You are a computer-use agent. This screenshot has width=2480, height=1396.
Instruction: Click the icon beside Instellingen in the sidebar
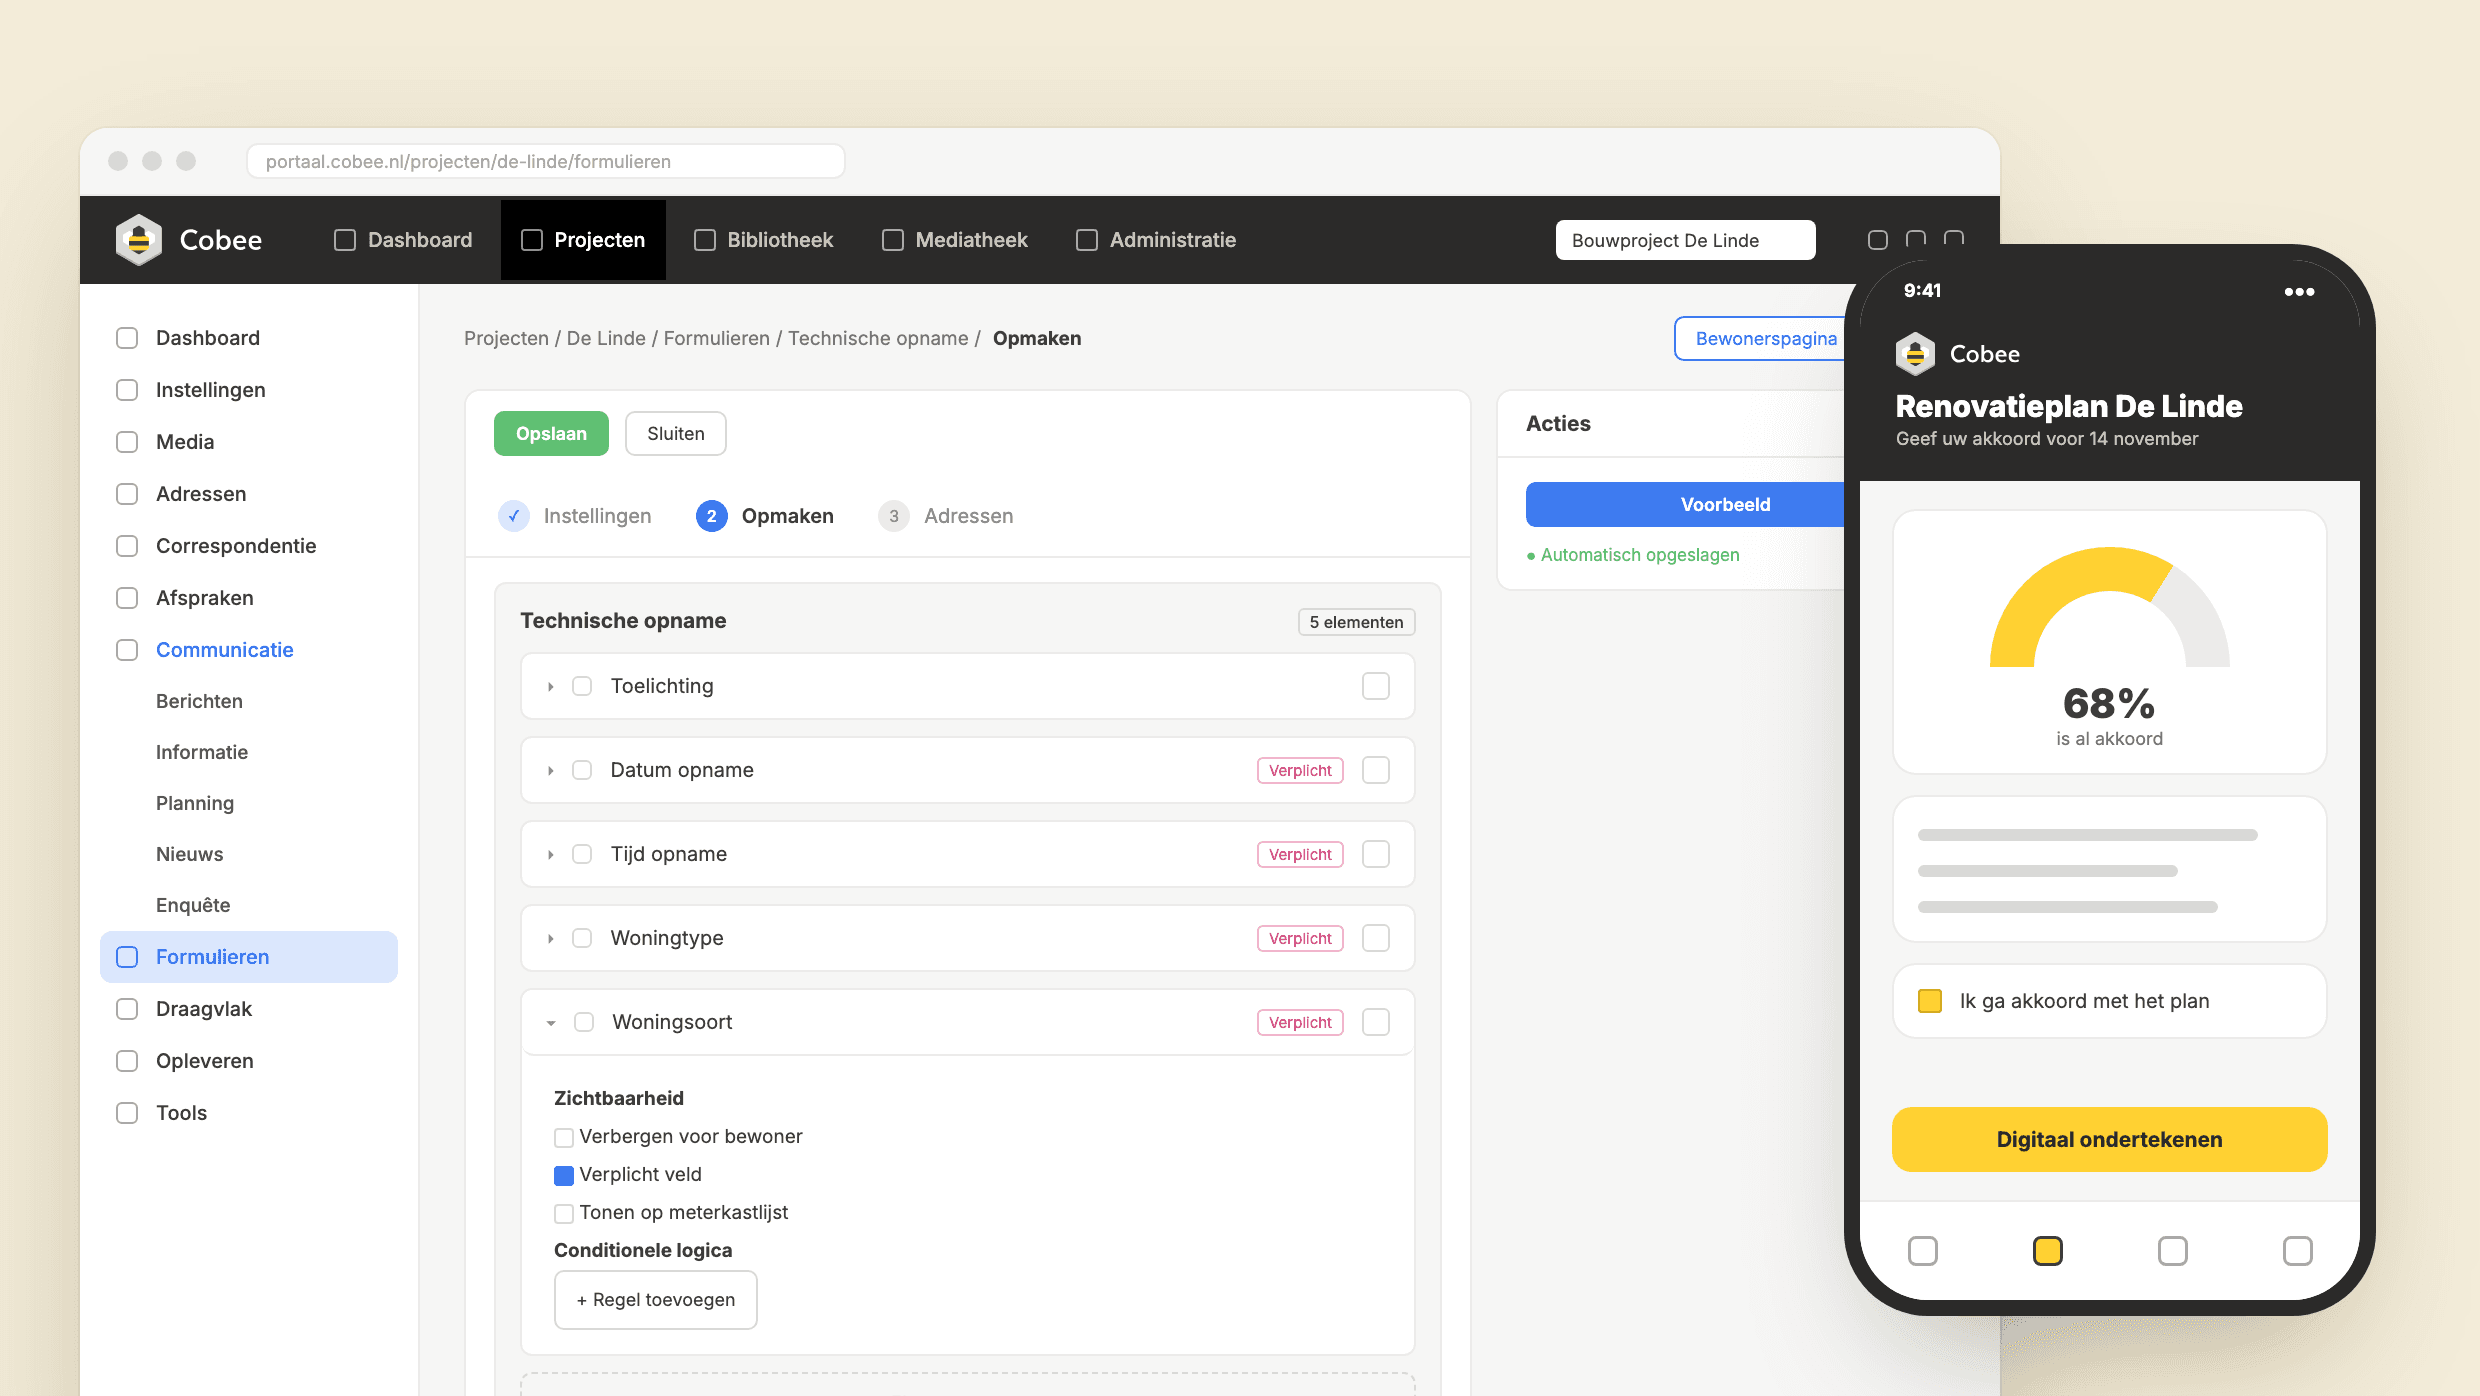[127, 390]
